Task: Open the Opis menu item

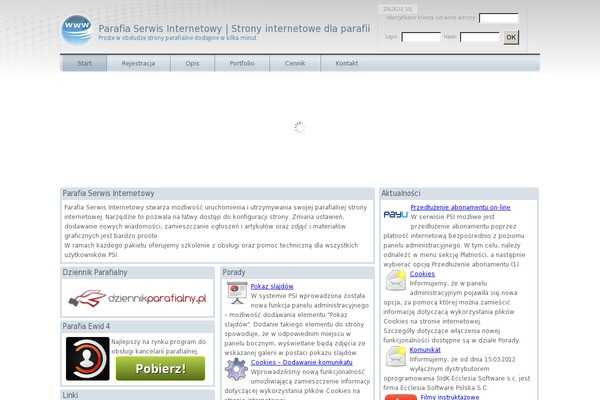Action: click(192, 63)
